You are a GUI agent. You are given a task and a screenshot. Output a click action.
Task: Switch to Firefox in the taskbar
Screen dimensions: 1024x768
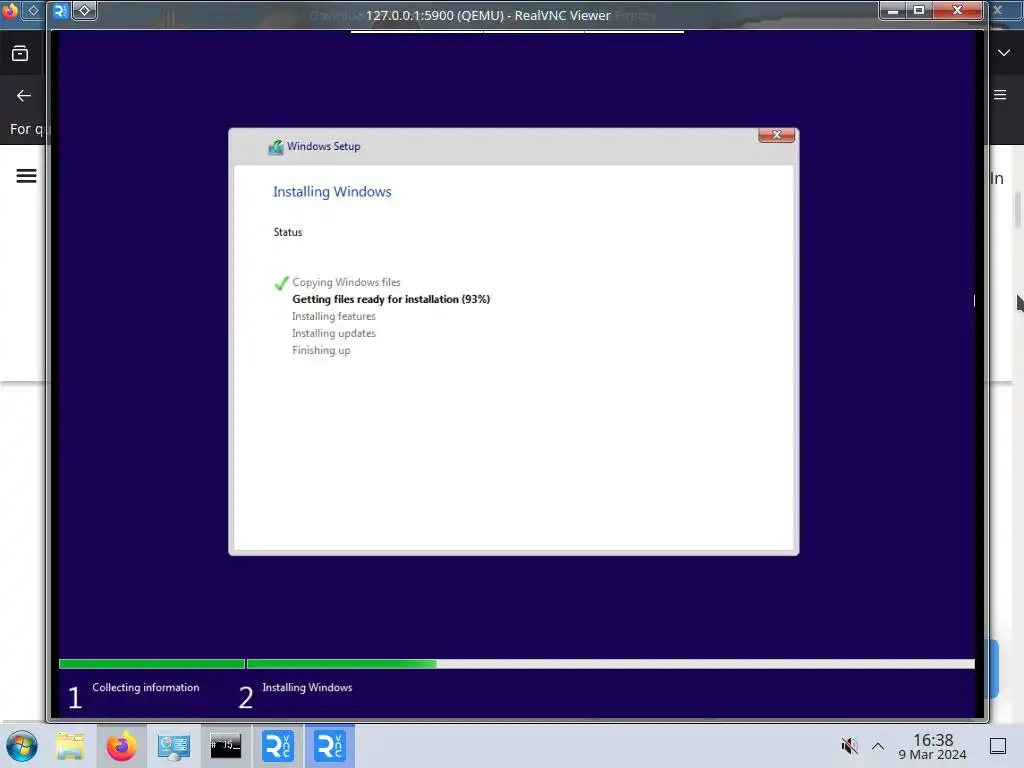(121, 746)
